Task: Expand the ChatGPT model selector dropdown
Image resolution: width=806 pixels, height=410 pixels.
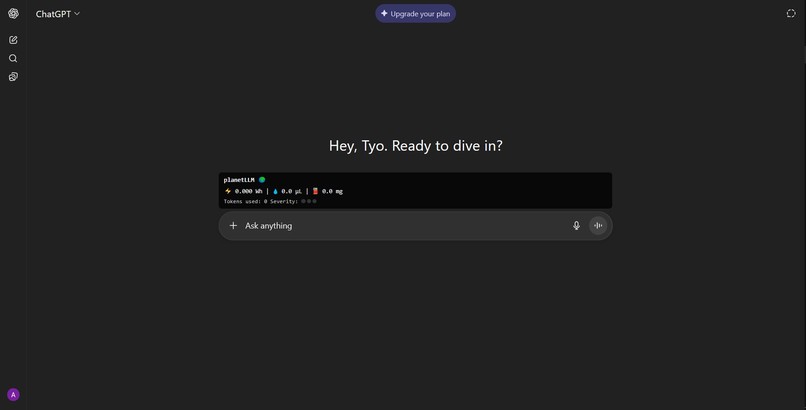Action: [58, 14]
